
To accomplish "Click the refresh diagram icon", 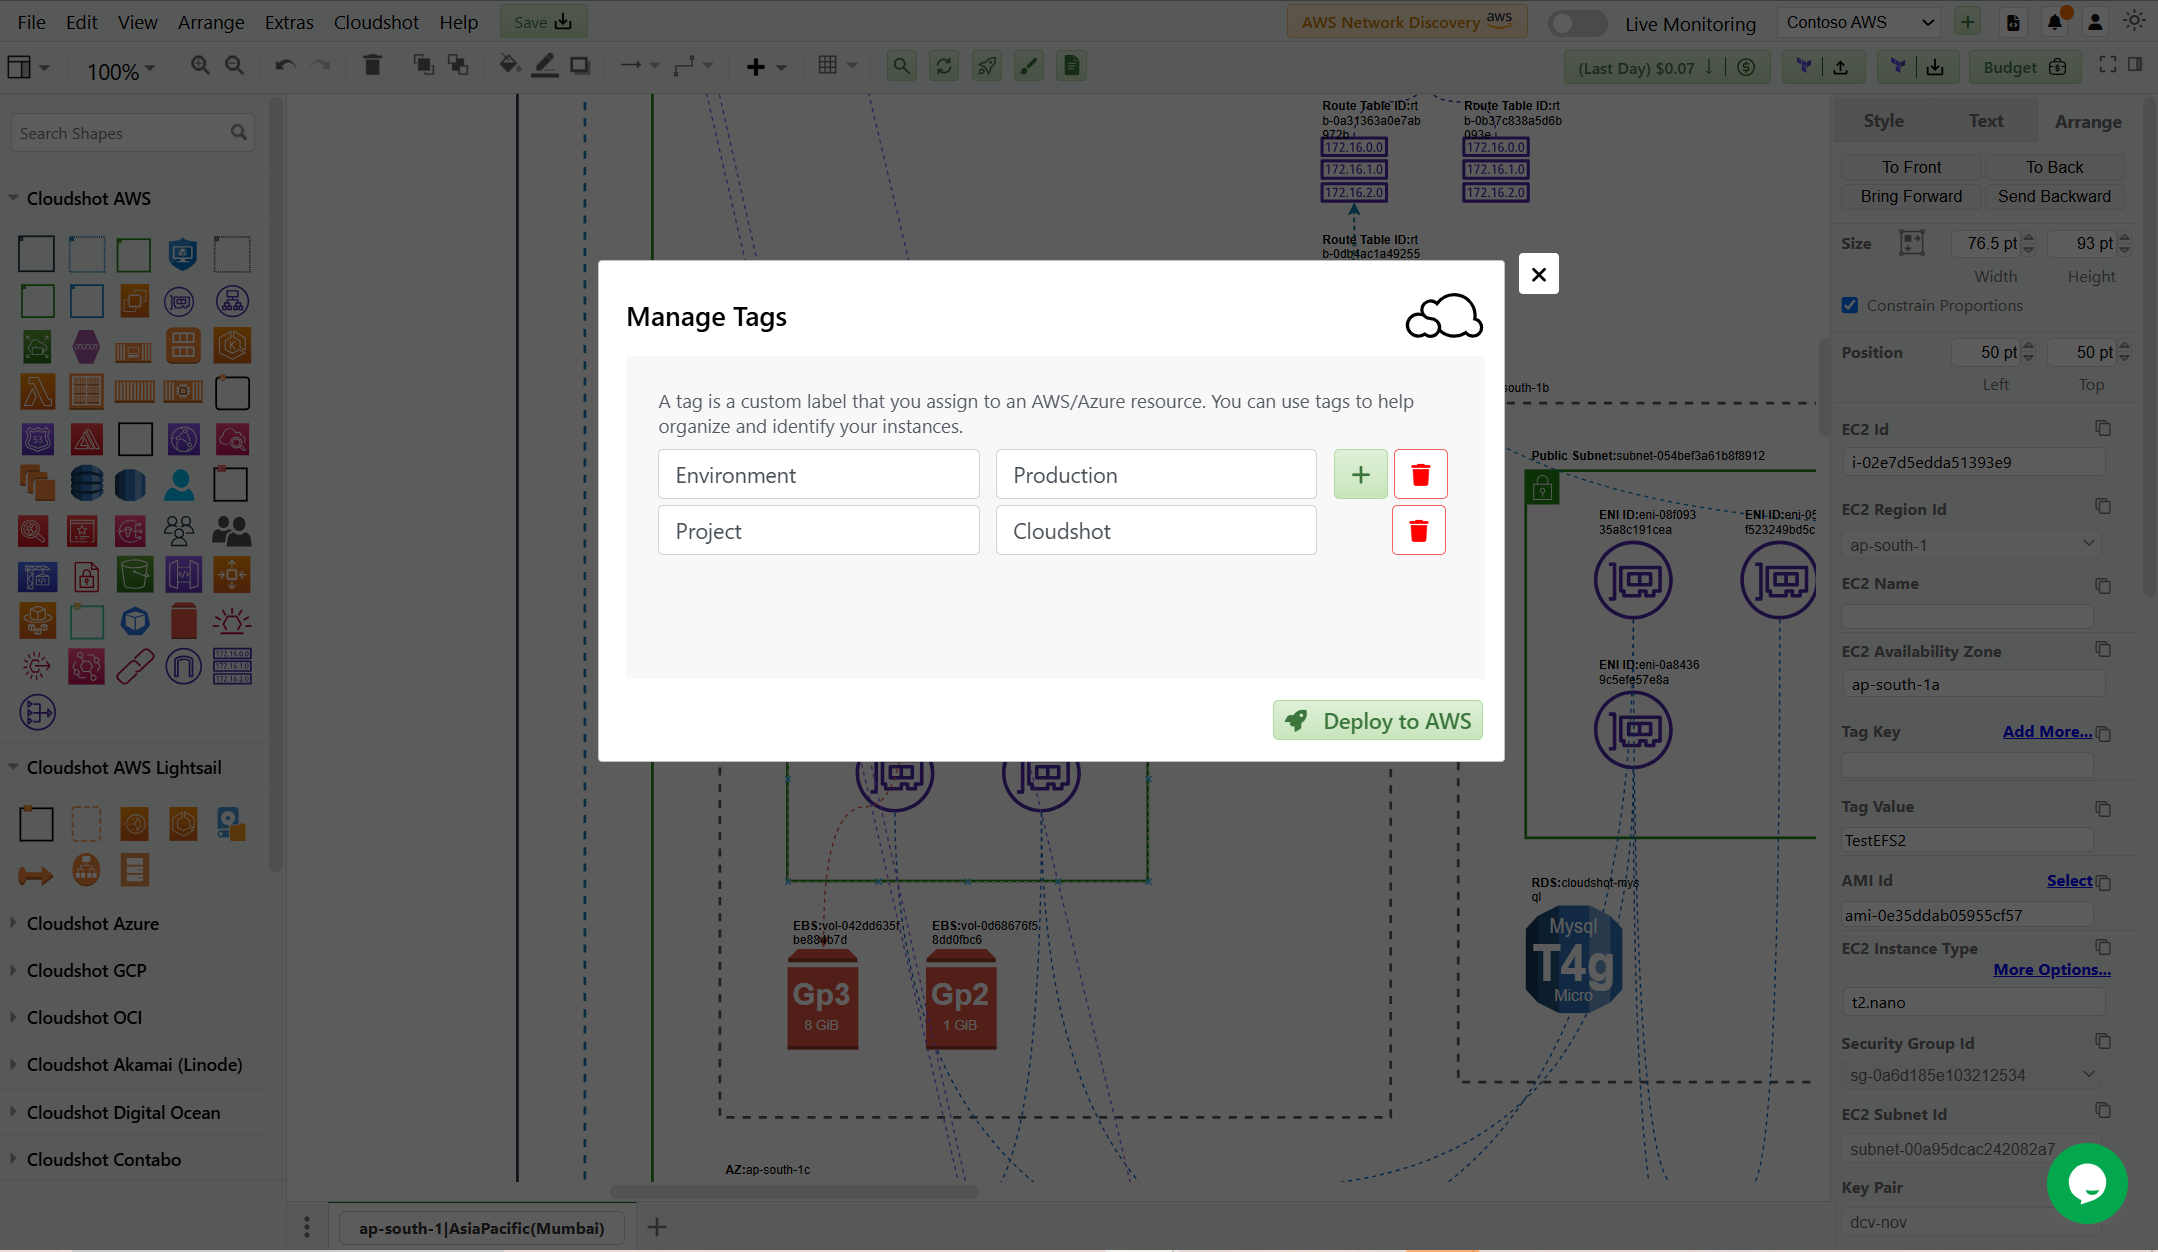I will coord(943,65).
